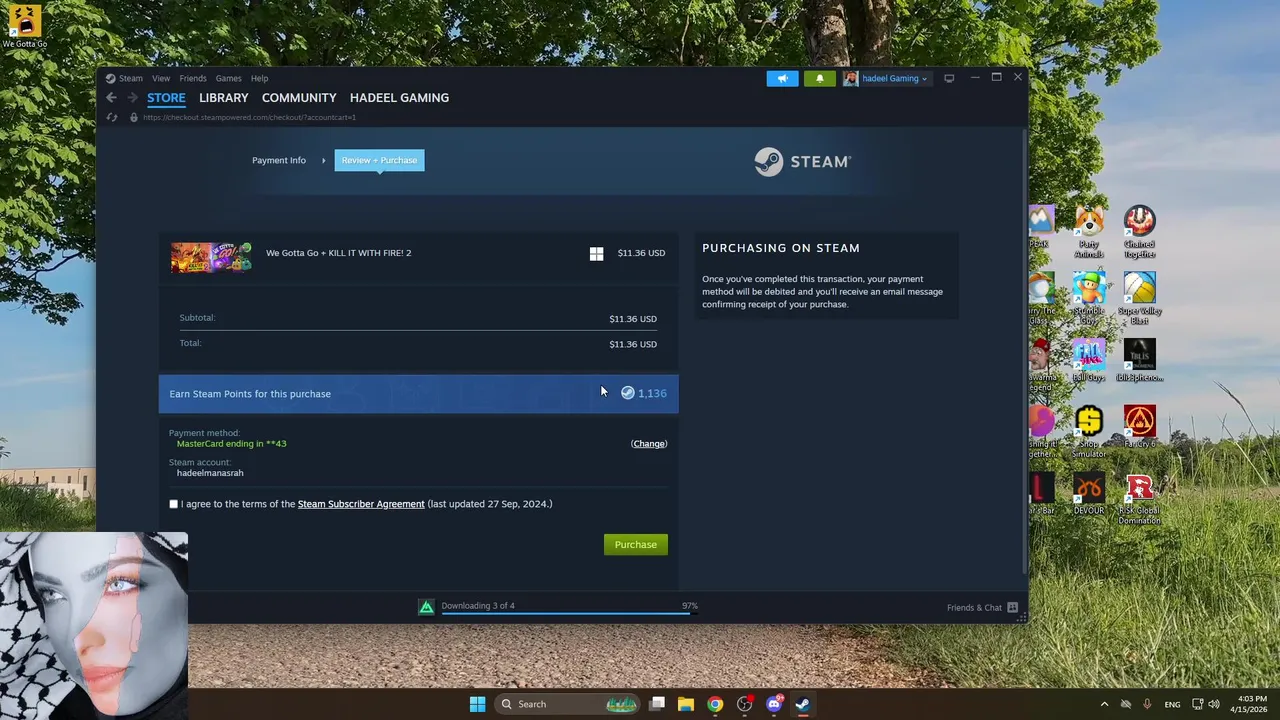The height and width of the screenshot is (720, 1280).
Task: Open the View menu
Action: (161, 78)
